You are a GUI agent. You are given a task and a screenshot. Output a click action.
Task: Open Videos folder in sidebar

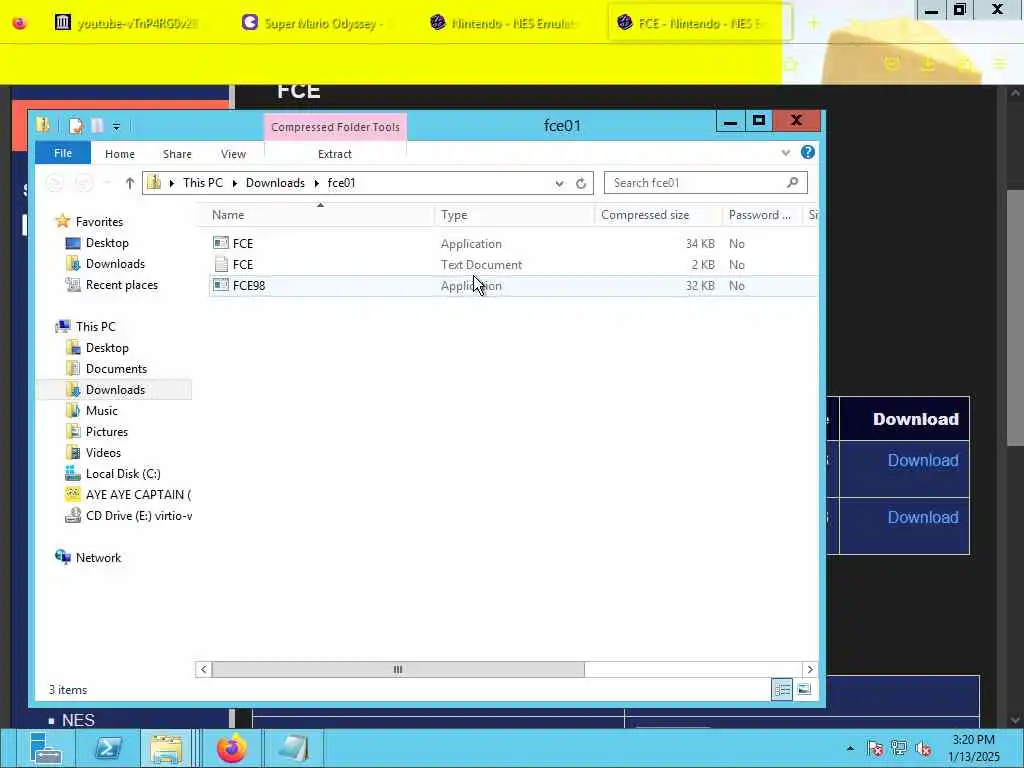[x=93, y=453]
